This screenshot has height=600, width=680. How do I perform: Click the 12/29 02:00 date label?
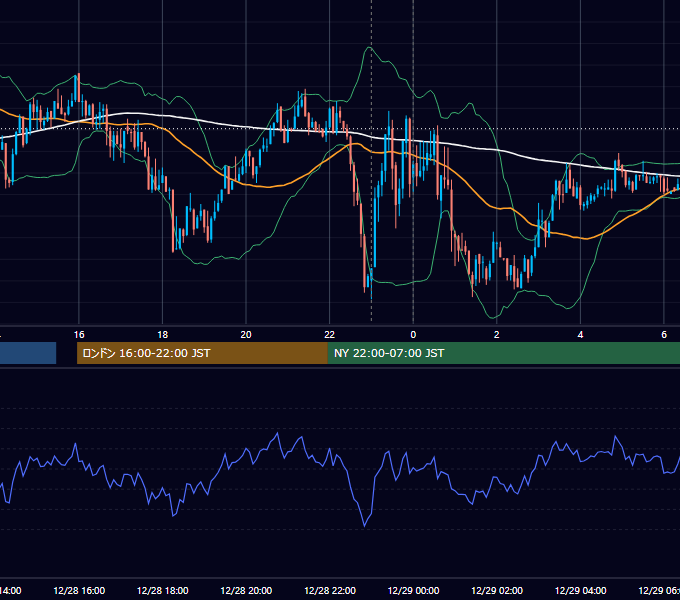coord(497,591)
